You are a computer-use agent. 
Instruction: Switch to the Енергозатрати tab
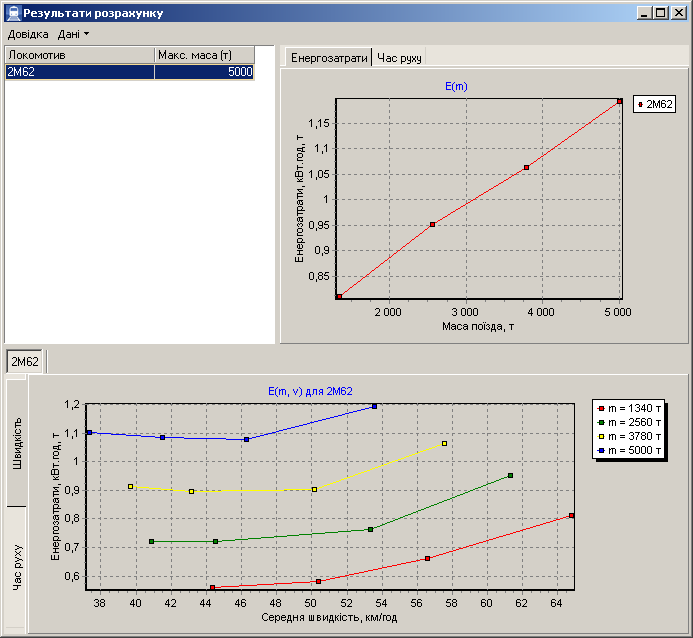tap(327, 58)
